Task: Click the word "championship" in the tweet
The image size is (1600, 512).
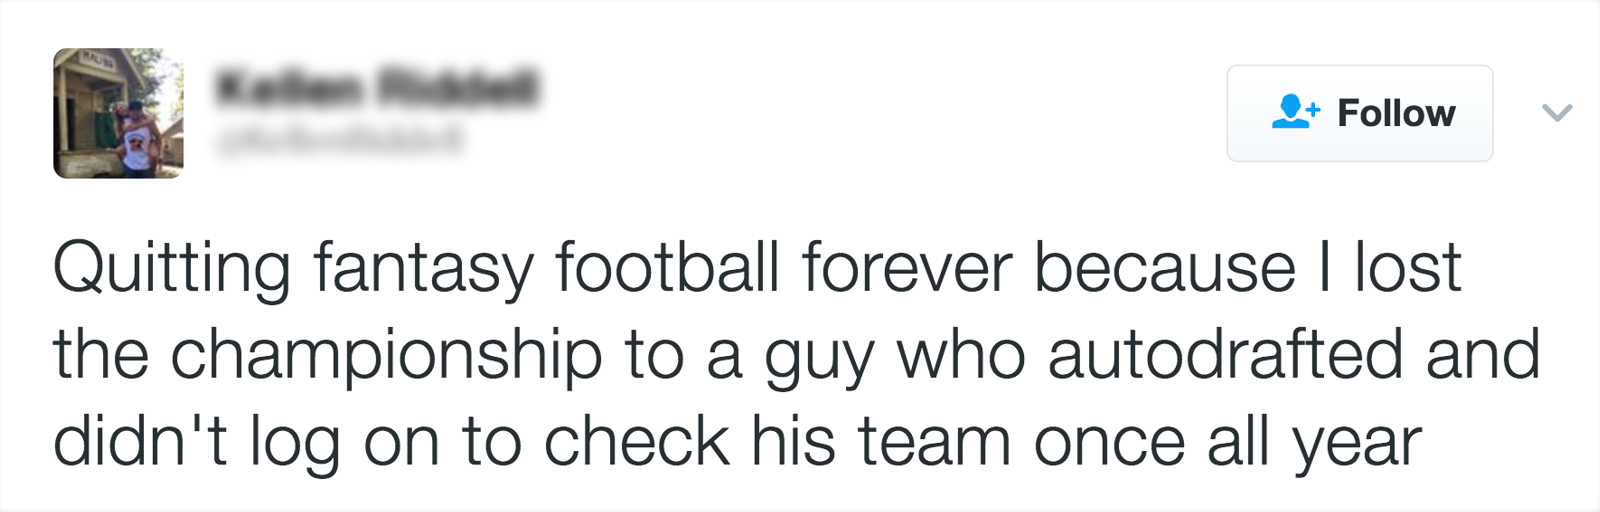Action: click(x=386, y=357)
